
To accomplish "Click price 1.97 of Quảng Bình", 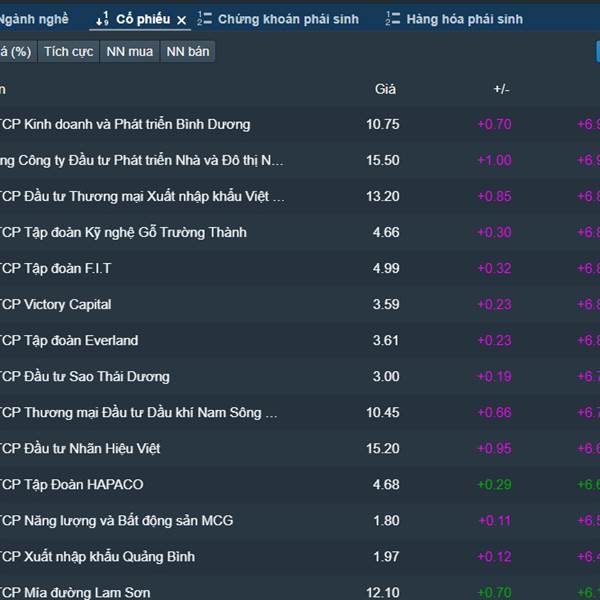I will pyautogui.click(x=386, y=556).
